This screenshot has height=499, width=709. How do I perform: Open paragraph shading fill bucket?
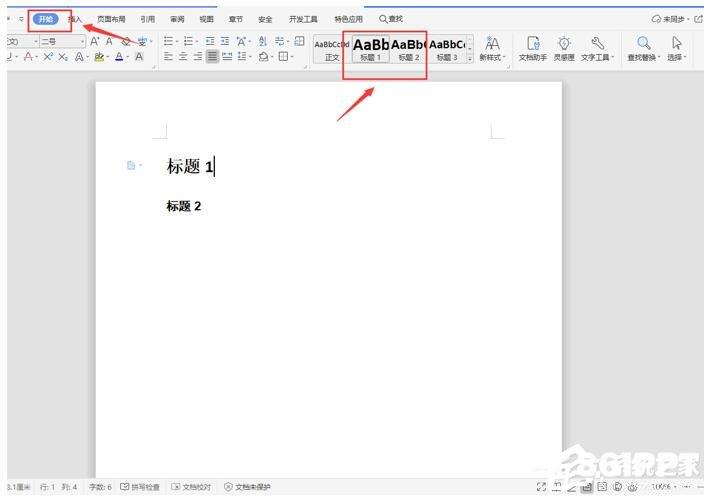coord(264,56)
